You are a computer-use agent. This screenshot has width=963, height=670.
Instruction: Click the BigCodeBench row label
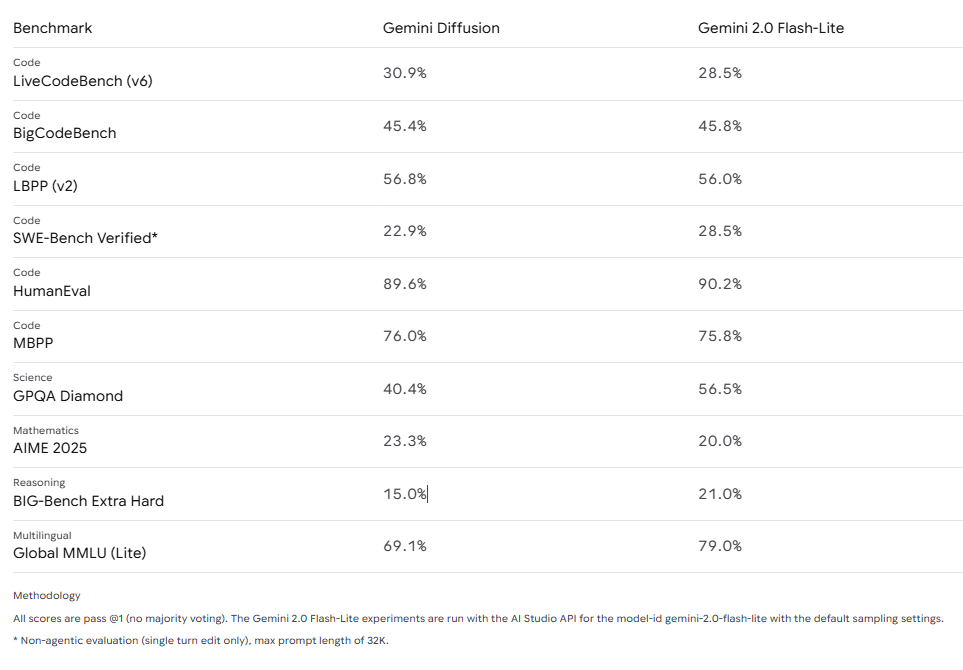tap(64, 133)
